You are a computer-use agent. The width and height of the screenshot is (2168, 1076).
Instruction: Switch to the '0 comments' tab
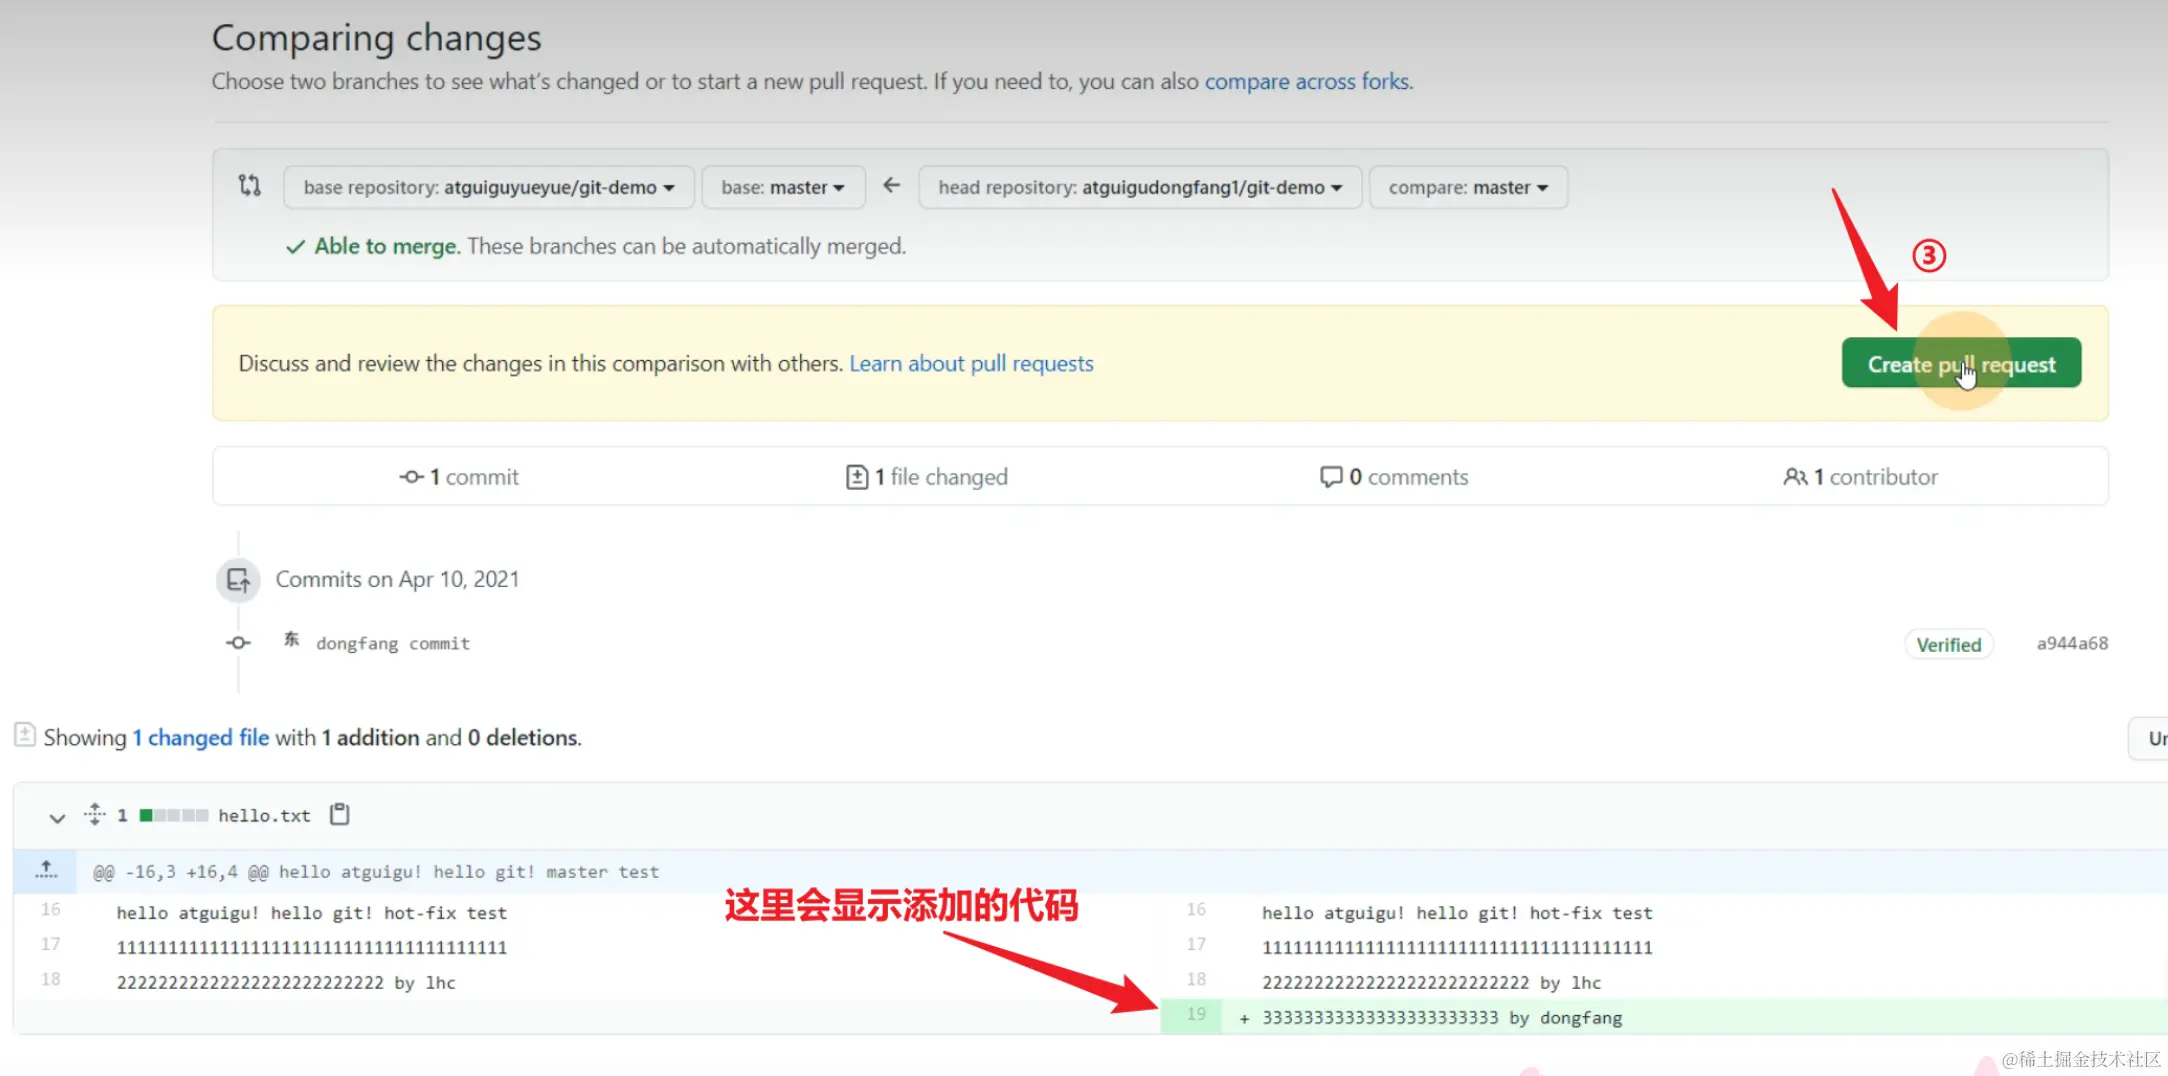[1394, 477]
